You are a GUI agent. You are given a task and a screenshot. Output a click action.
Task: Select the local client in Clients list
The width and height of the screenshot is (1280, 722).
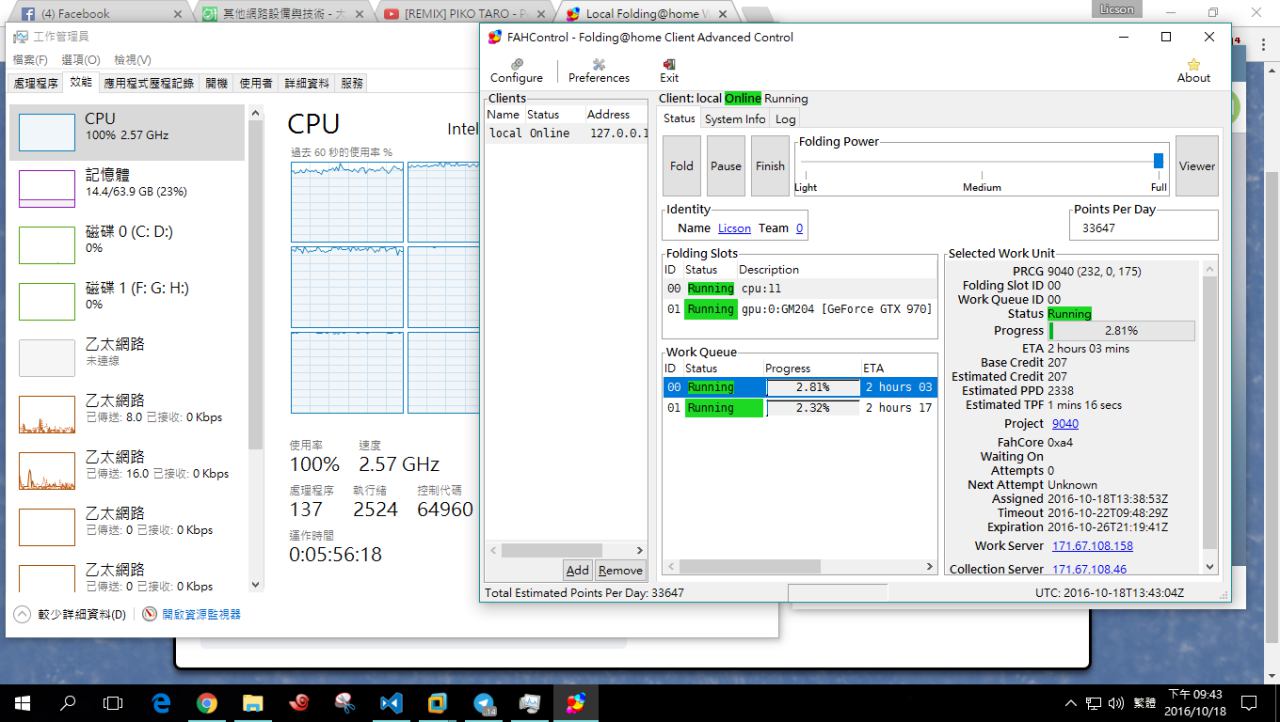click(x=567, y=133)
